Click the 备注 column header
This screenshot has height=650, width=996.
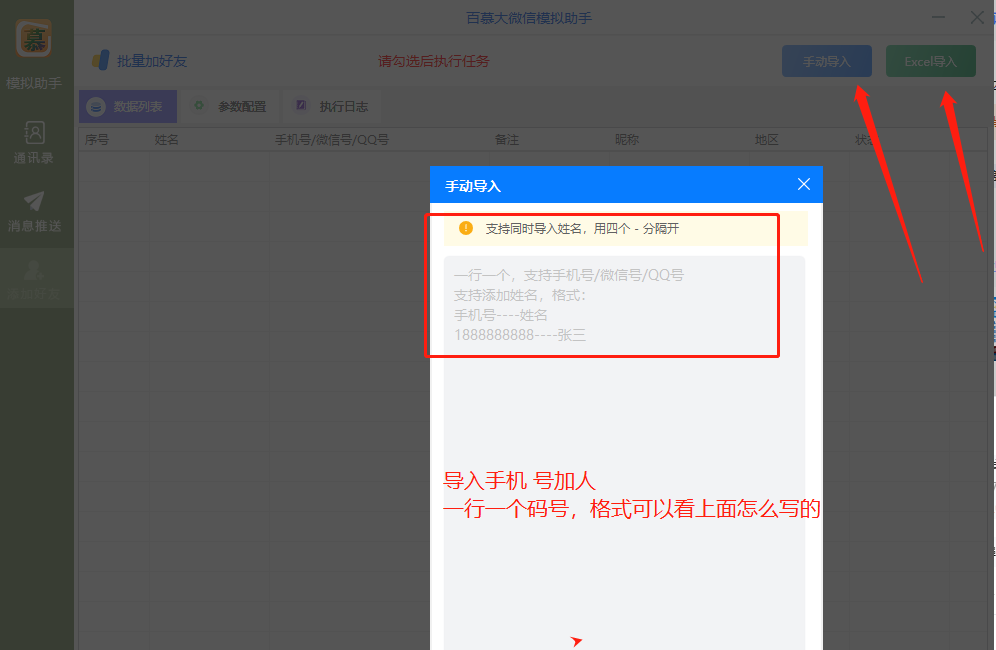pos(506,140)
